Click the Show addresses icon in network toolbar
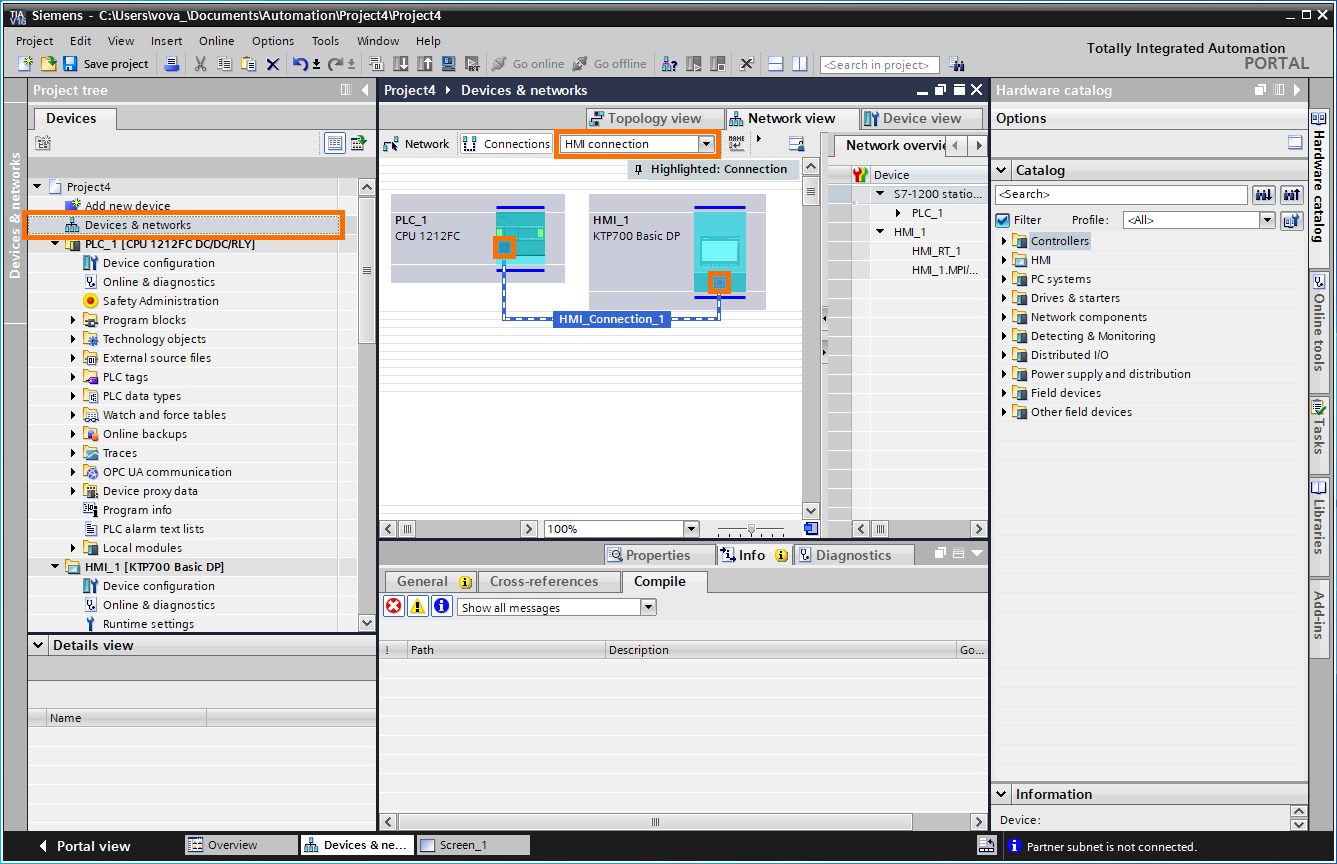Viewport: 1337px width, 864px height. click(x=737, y=143)
